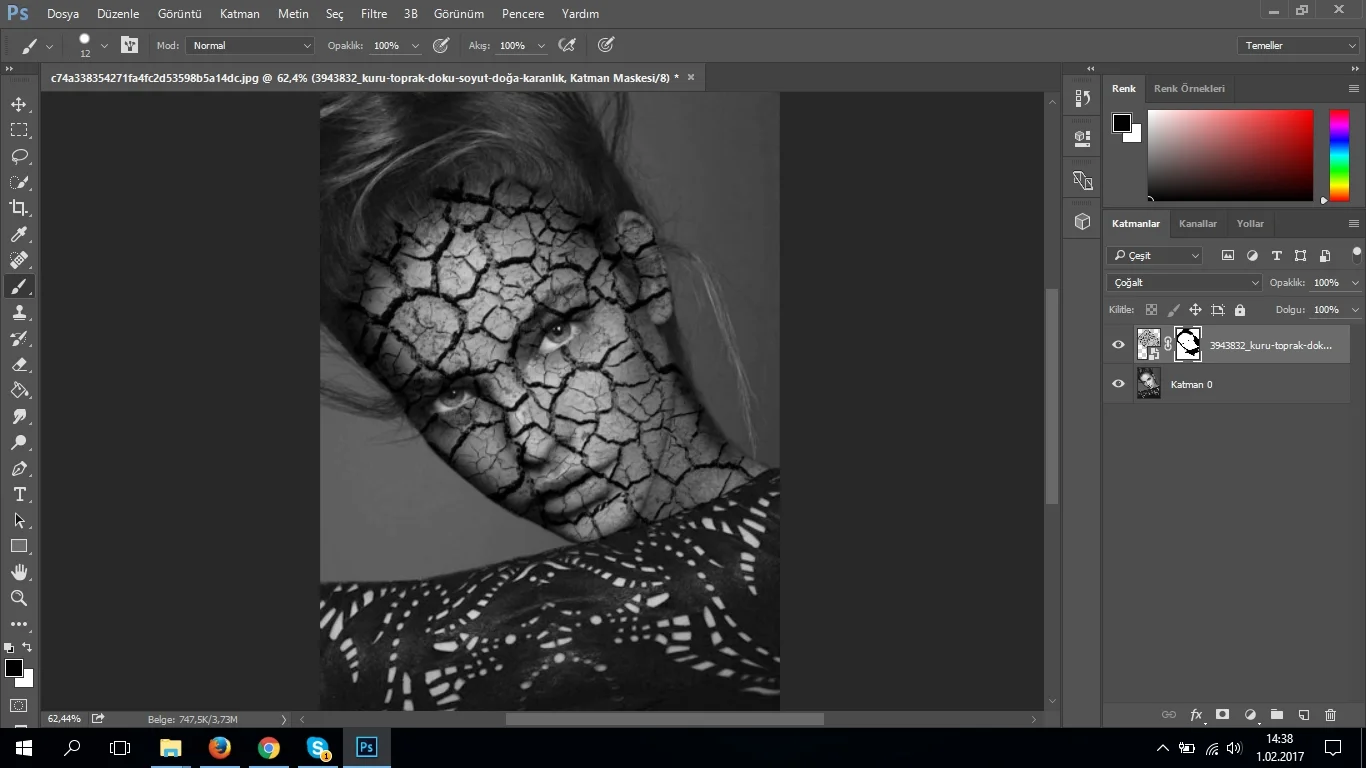
Task: Select the Hand tool
Action: (19, 572)
